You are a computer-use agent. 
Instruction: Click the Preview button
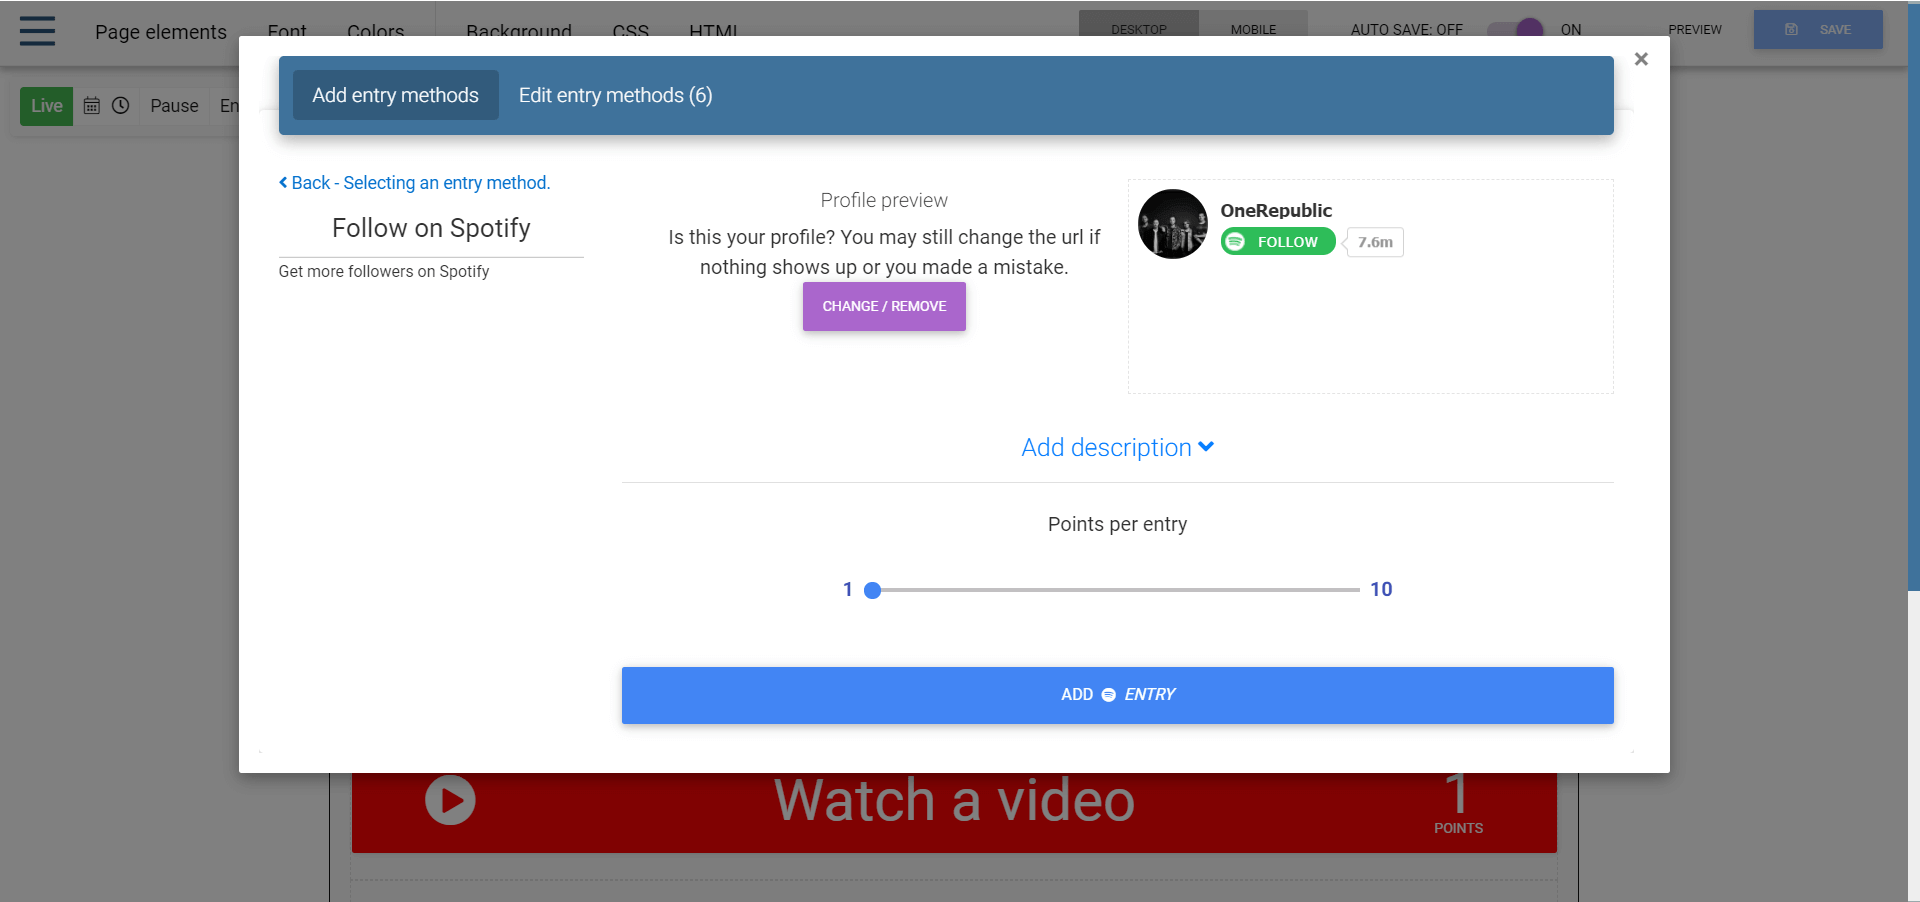tap(1695, 29)
